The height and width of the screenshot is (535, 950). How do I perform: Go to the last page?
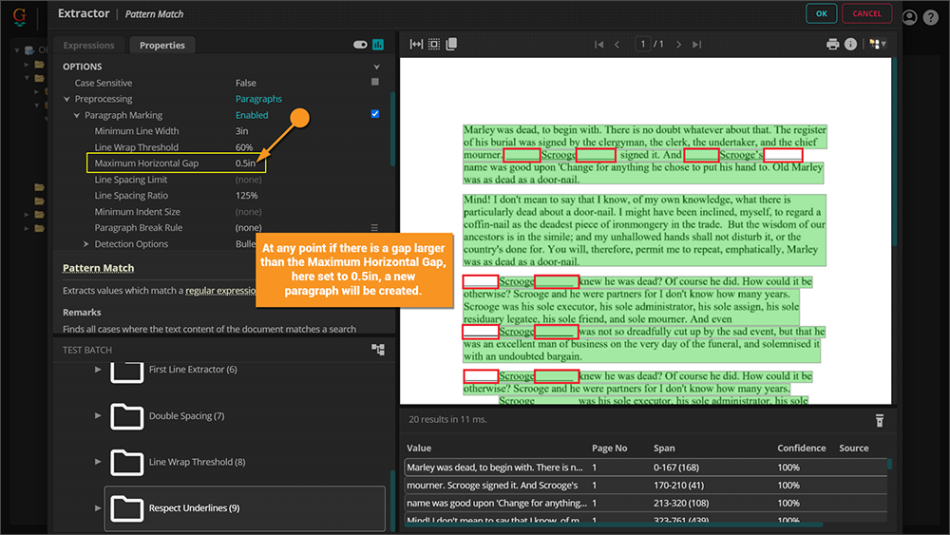[697, 44]
